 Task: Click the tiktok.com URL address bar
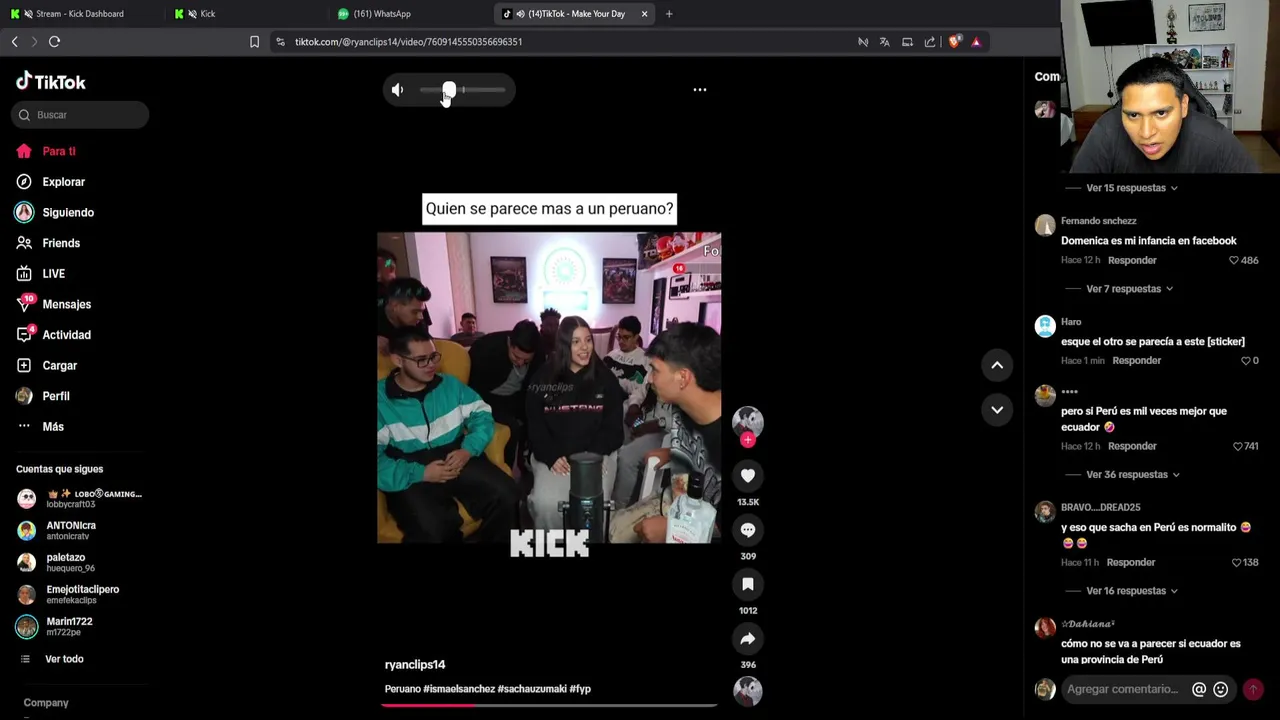(408, 42)
